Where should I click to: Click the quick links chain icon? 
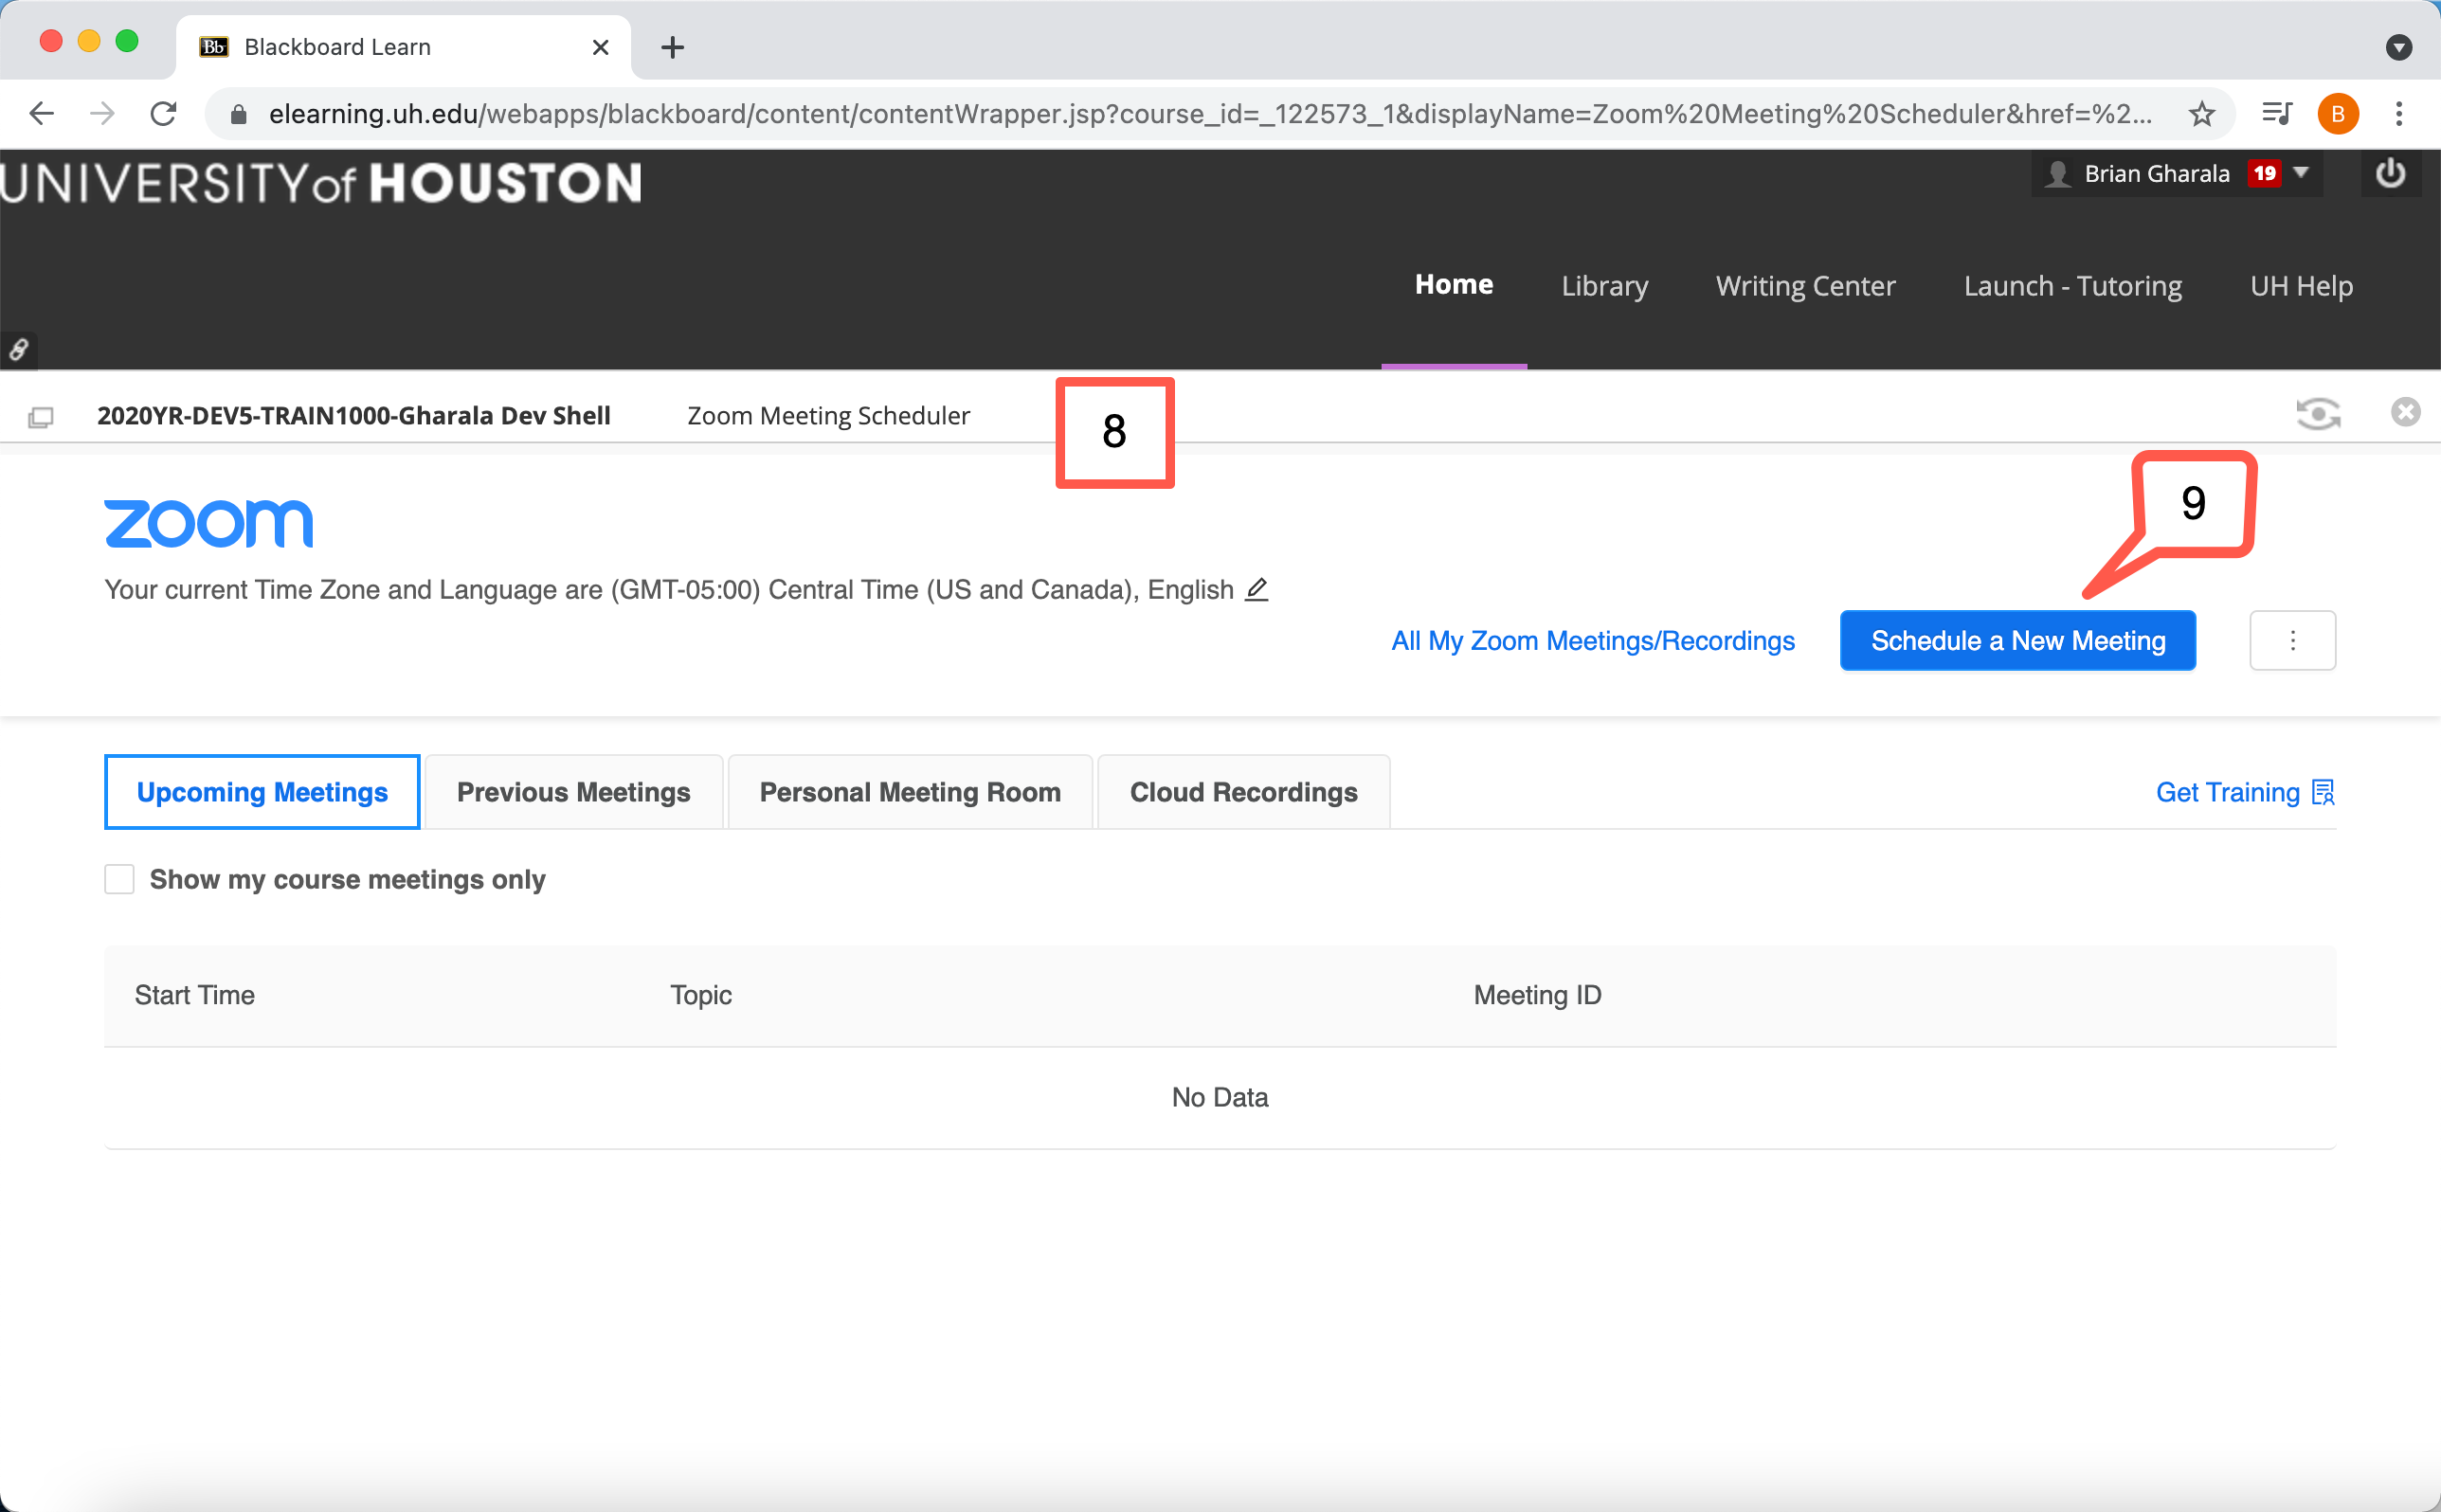pos(19,350)
